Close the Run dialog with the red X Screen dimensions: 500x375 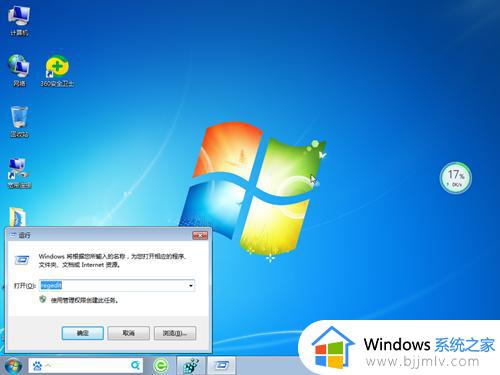pyautogui.click(x=200, y=235)
